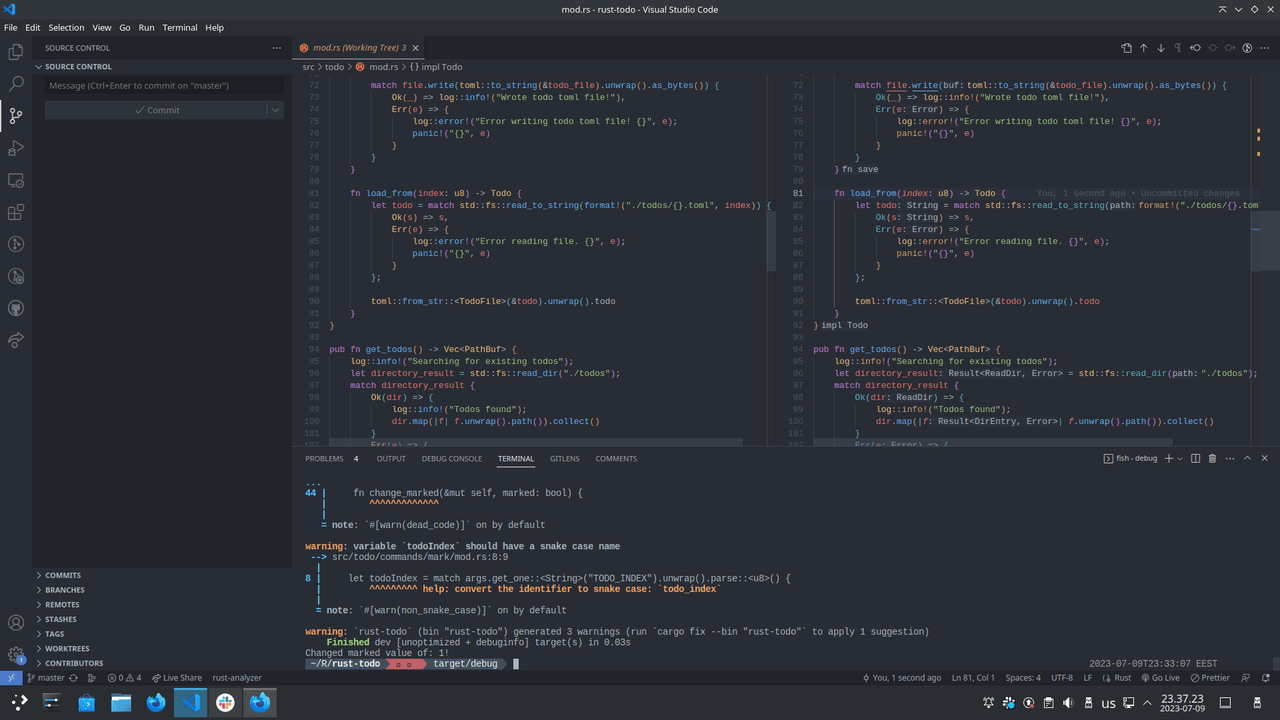Switch to the DEBUG CONSOLE tab
1280x720 pixels.
pos(451,459)
